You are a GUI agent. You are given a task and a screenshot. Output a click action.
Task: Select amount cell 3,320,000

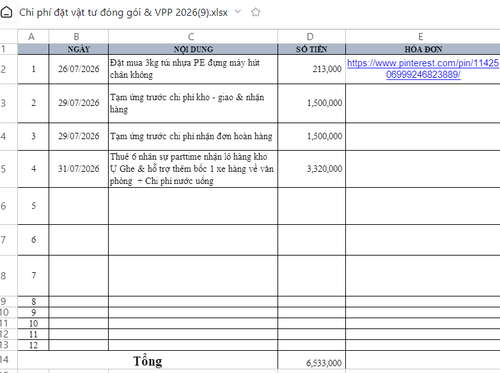tap(311, 169)
